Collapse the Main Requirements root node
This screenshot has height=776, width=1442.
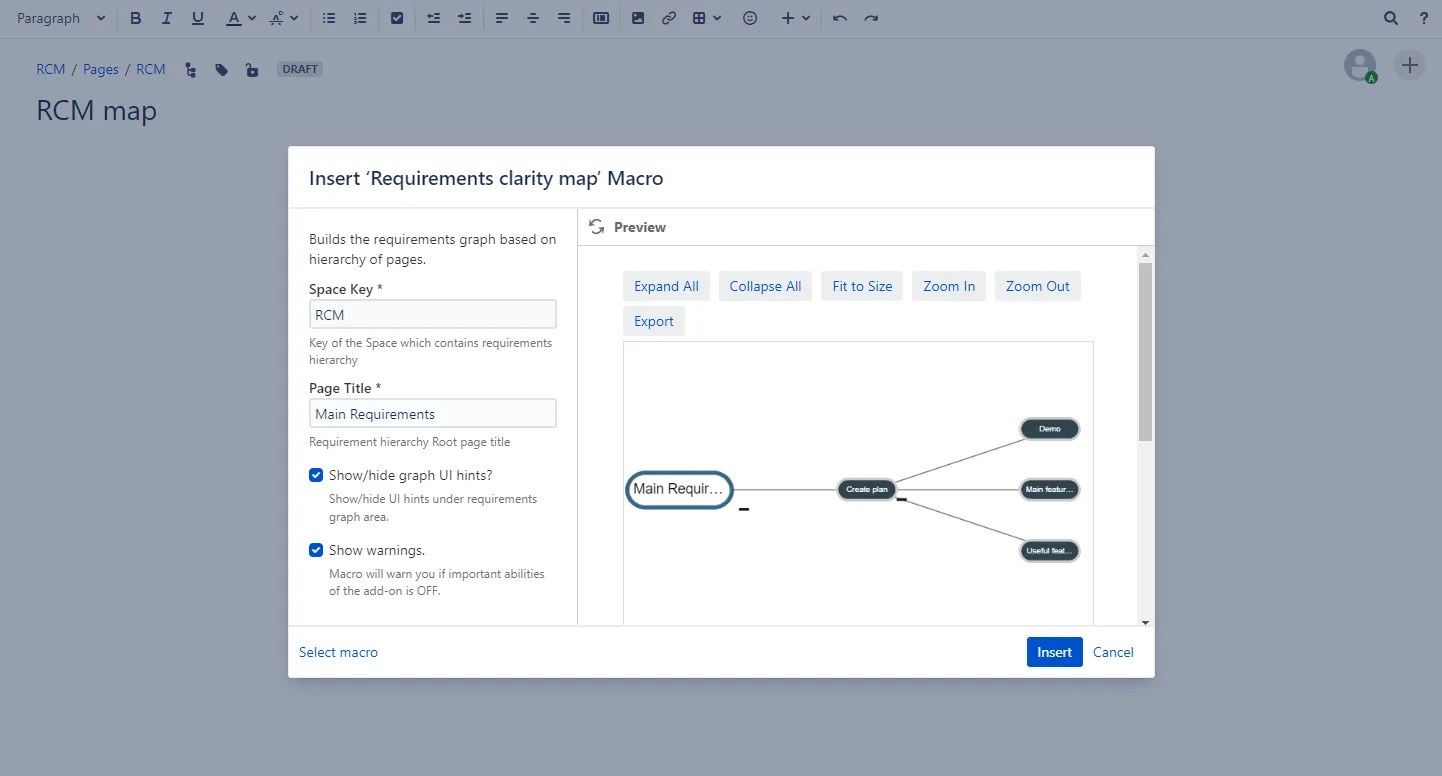(x=744, y=511)
